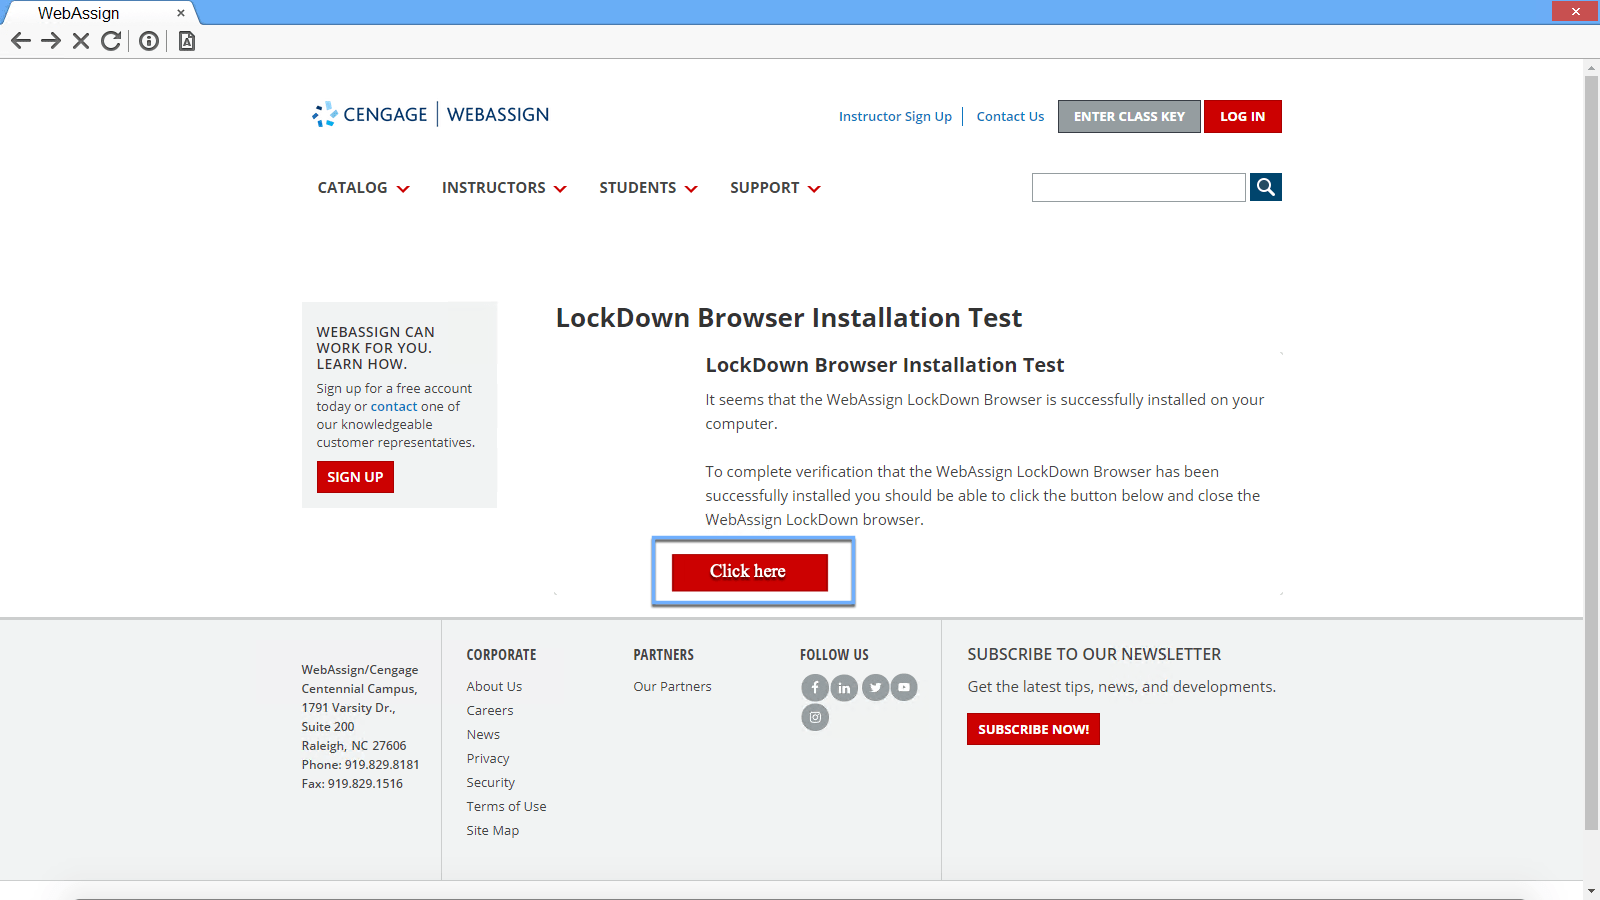Click the reader mode icon
Screen dimensions: 1600x900
(x=185, y=41)
